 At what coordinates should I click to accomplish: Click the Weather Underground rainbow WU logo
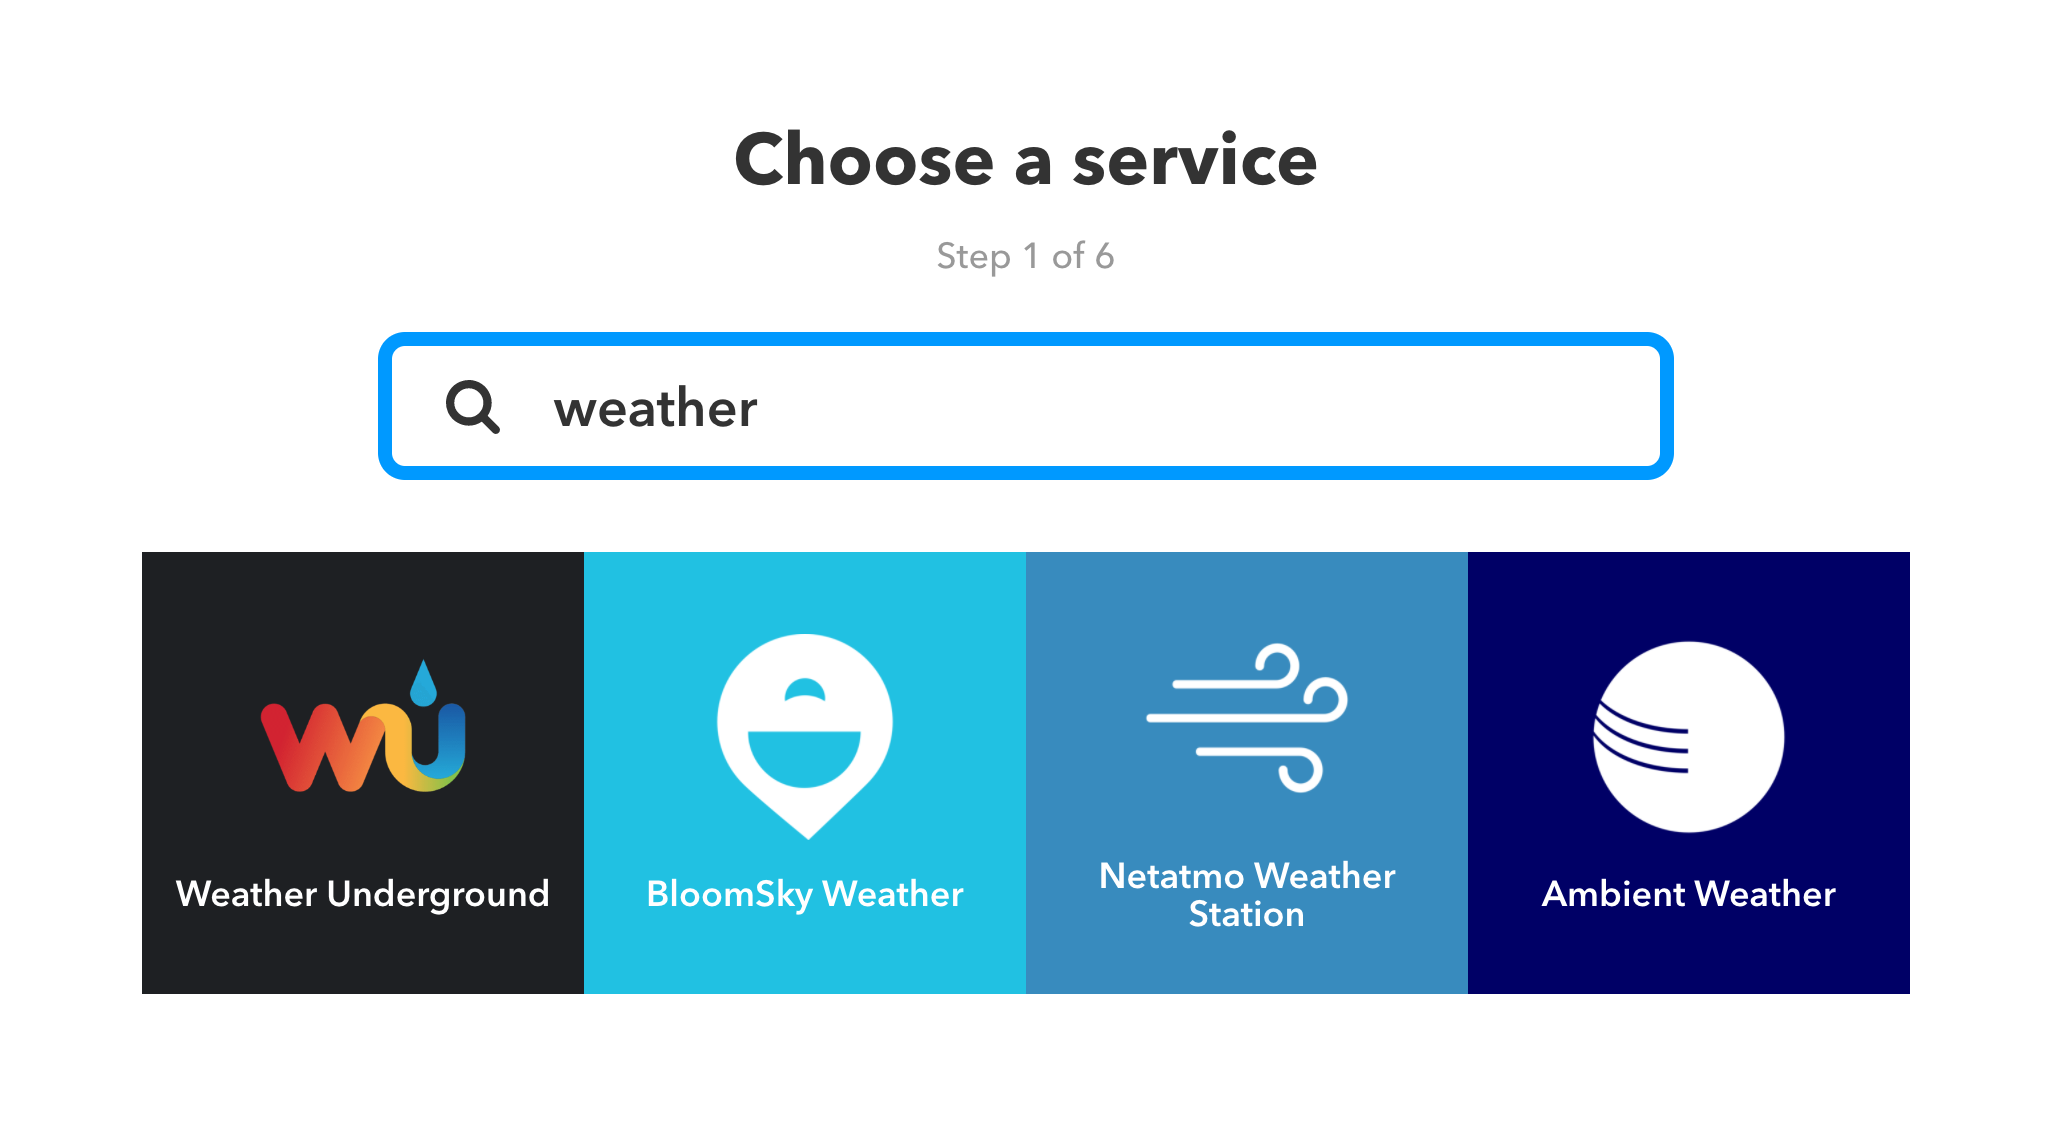(x=362, y=746)
